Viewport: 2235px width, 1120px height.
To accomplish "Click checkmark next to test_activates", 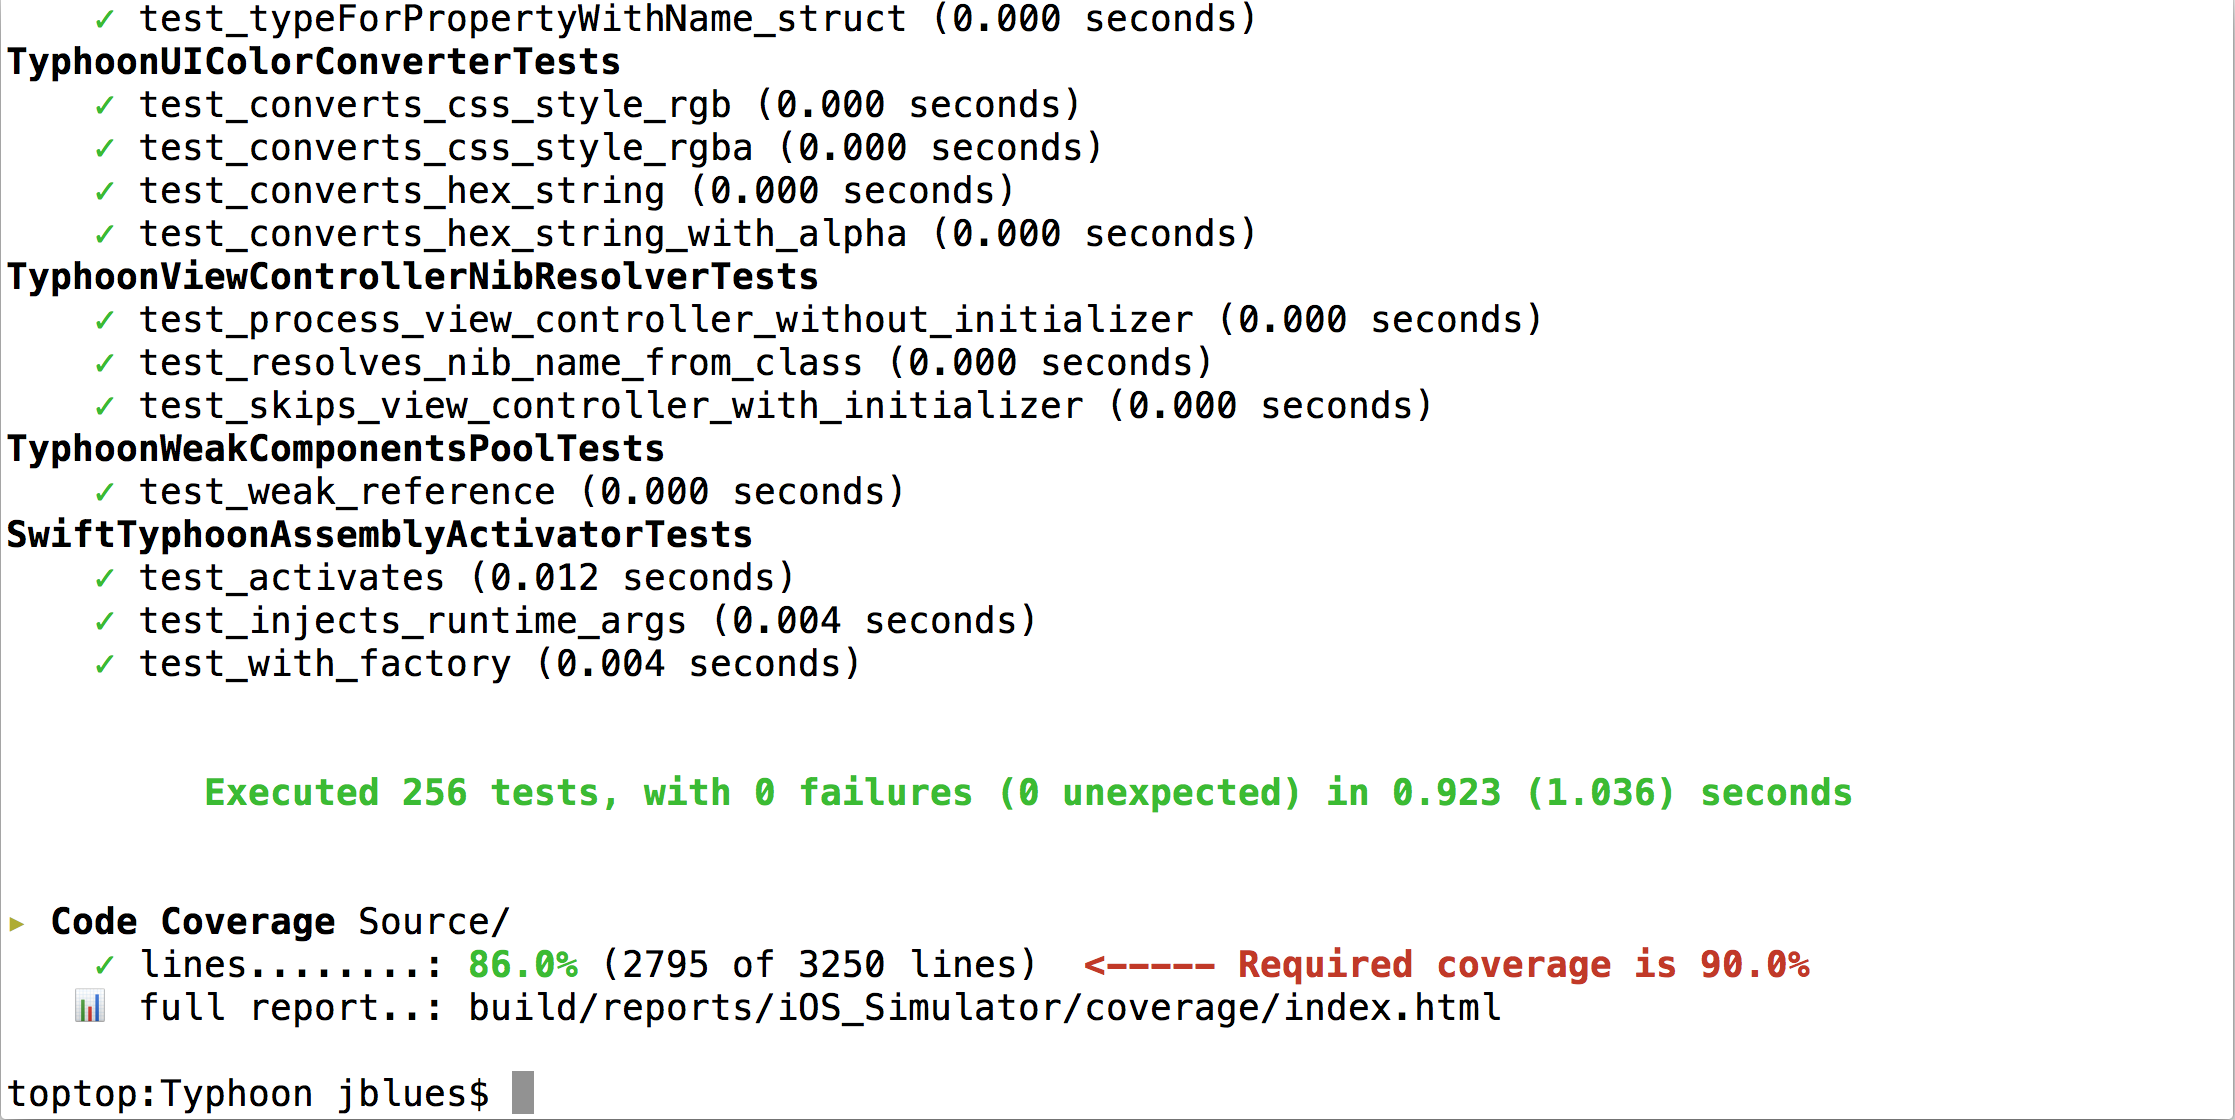I will tap(105, 579).
